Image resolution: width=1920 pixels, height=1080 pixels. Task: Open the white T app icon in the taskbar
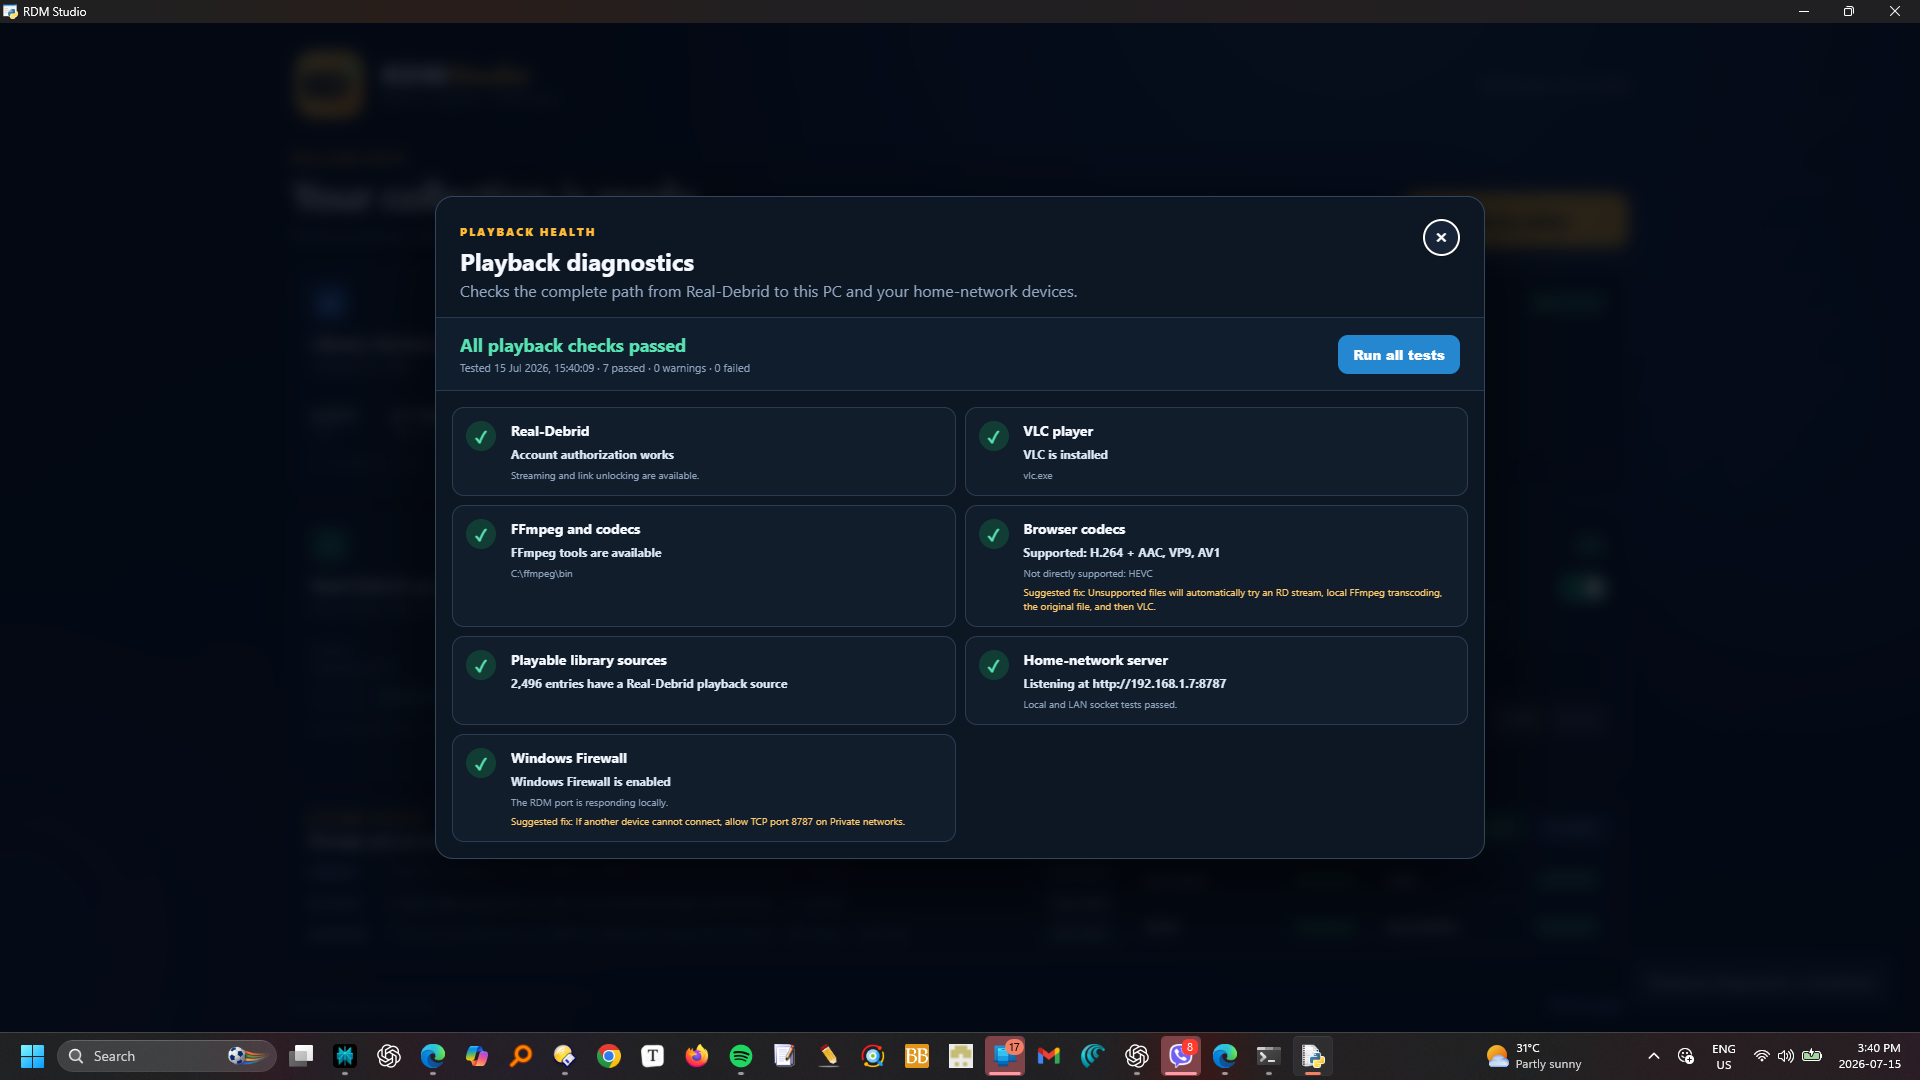(x=653, y=1056)
